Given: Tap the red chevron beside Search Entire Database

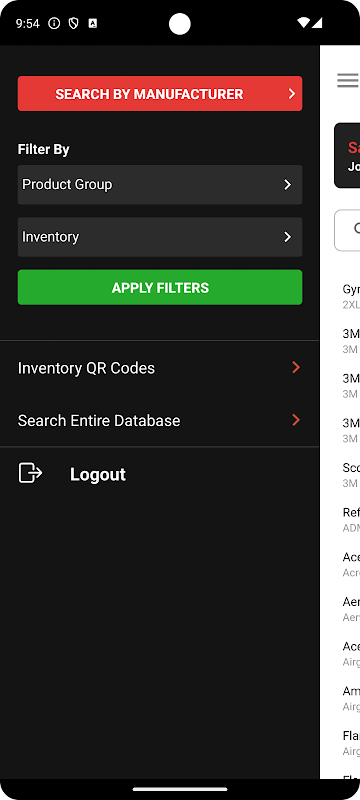Looking at the screenshot, I should [296, 420].
